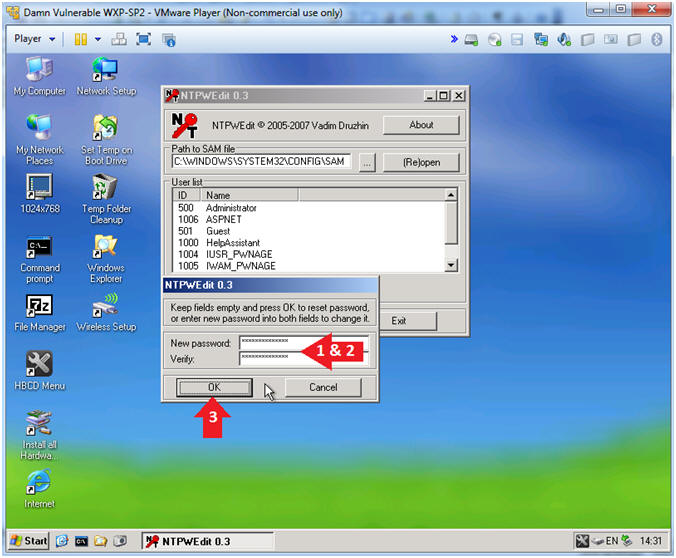Expand the pause button dropdown arrow
Image resolution: width=676 pixels, height=558 pixels.
[x=98, y=39]
